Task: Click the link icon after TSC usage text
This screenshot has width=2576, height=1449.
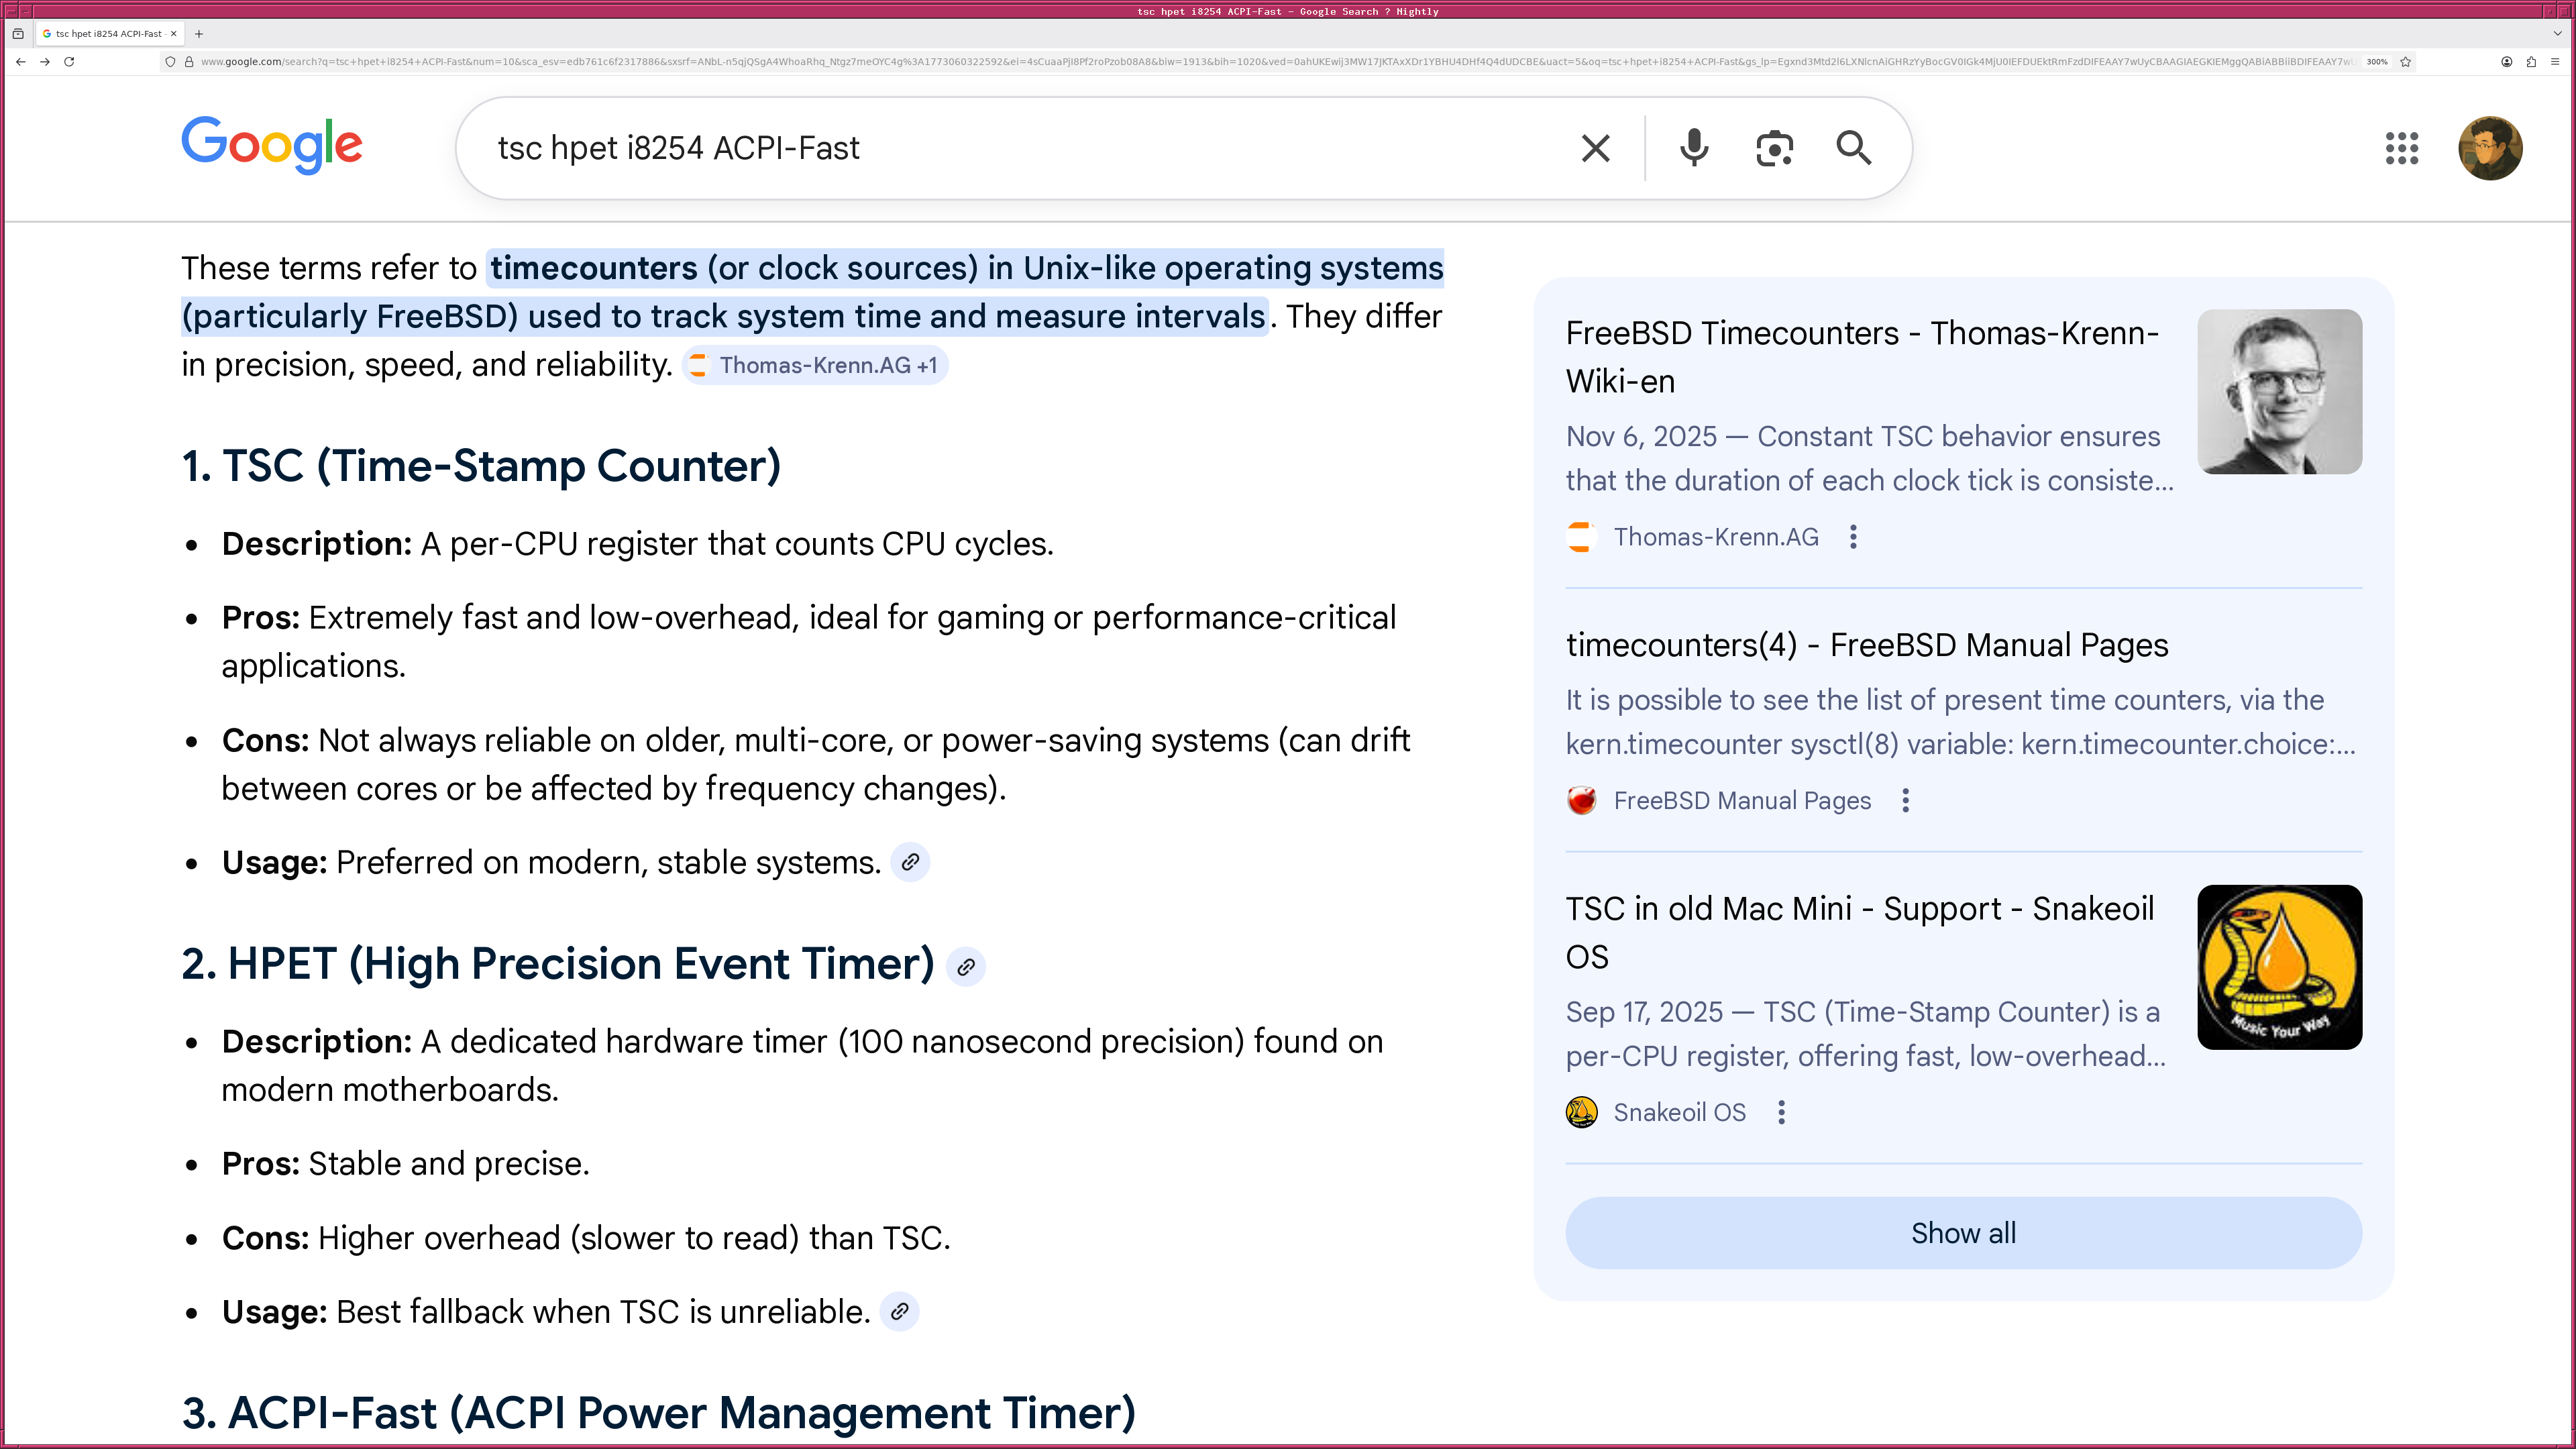Action: coord(911,861)
